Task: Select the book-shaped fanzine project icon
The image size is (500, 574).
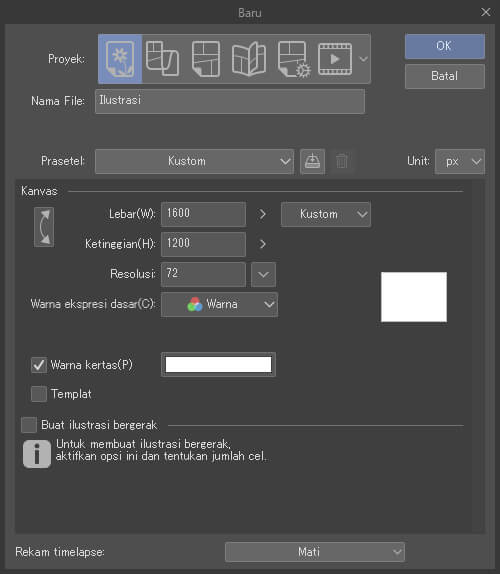Action: point(249,59)
